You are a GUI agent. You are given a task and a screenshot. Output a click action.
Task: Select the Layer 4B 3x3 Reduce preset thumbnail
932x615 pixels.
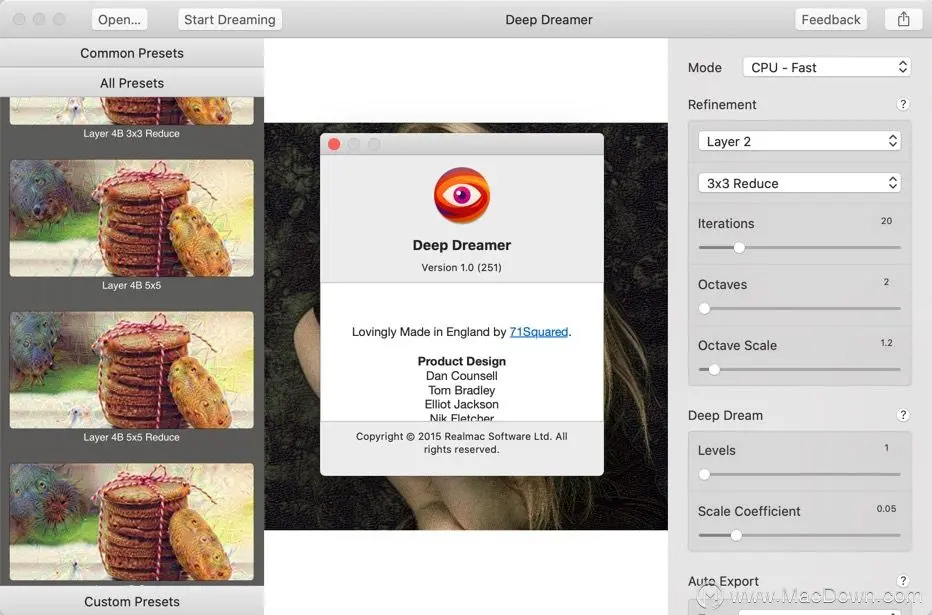(x=132, y=111)
